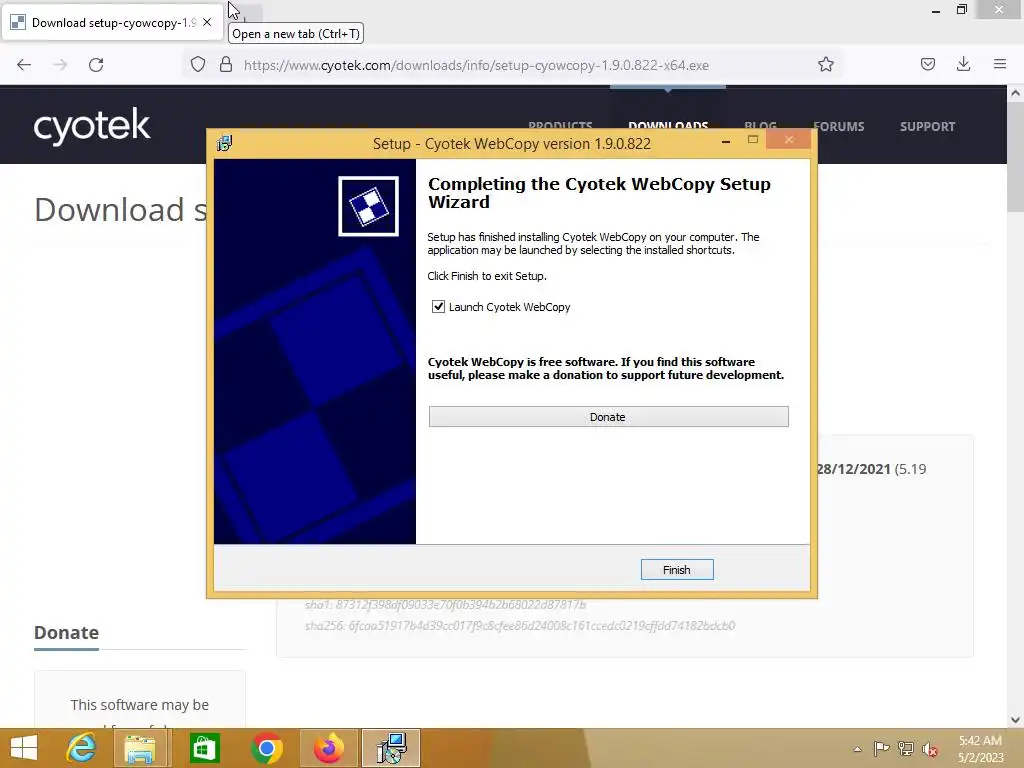Viewport: 1024px width, 768px height.
Task: Click the Donate heading on webpage
Action: [67, 632]
